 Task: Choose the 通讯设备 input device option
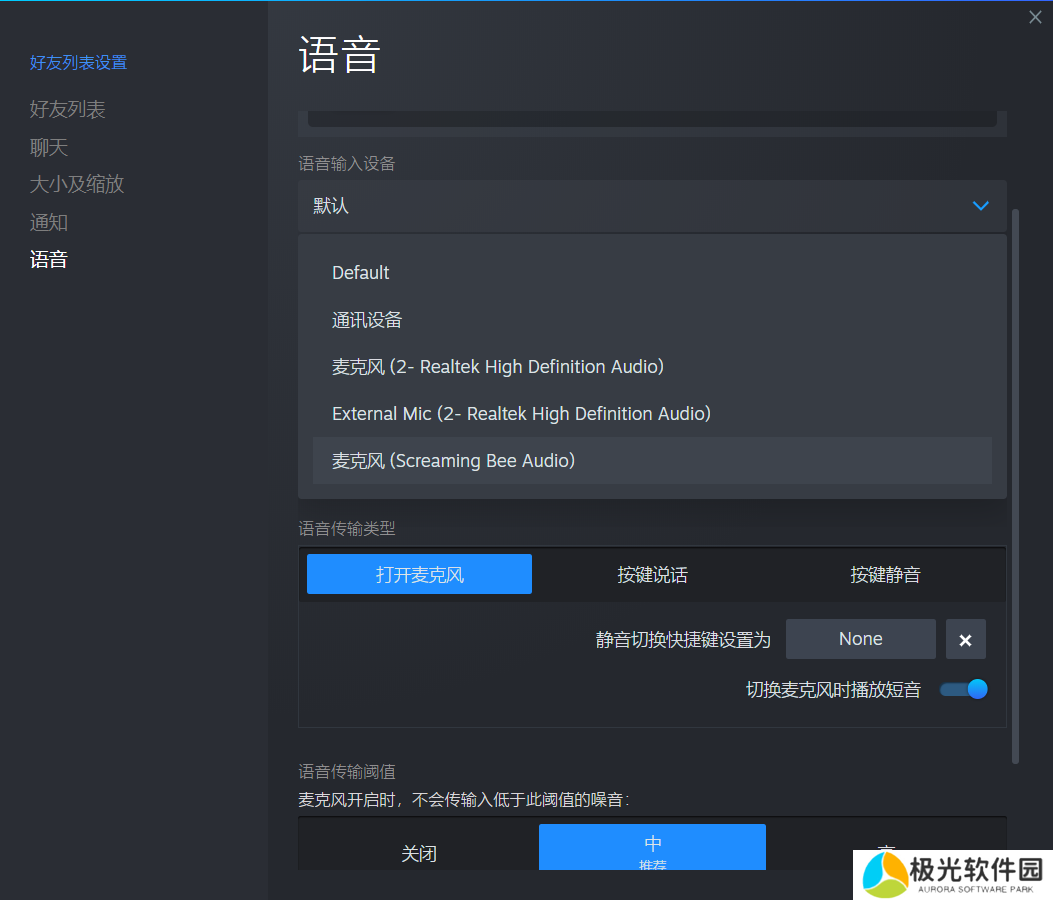pyautogui.click(x=652, y=320)
